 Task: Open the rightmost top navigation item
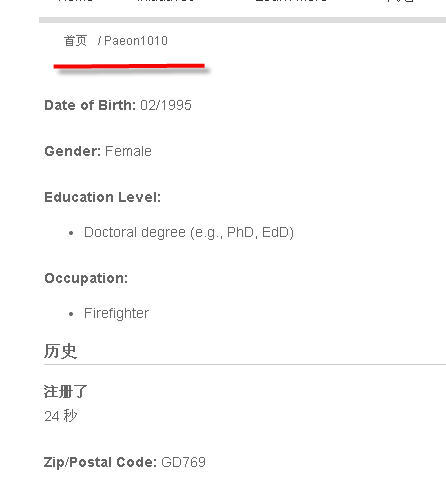tap(400, 1)
